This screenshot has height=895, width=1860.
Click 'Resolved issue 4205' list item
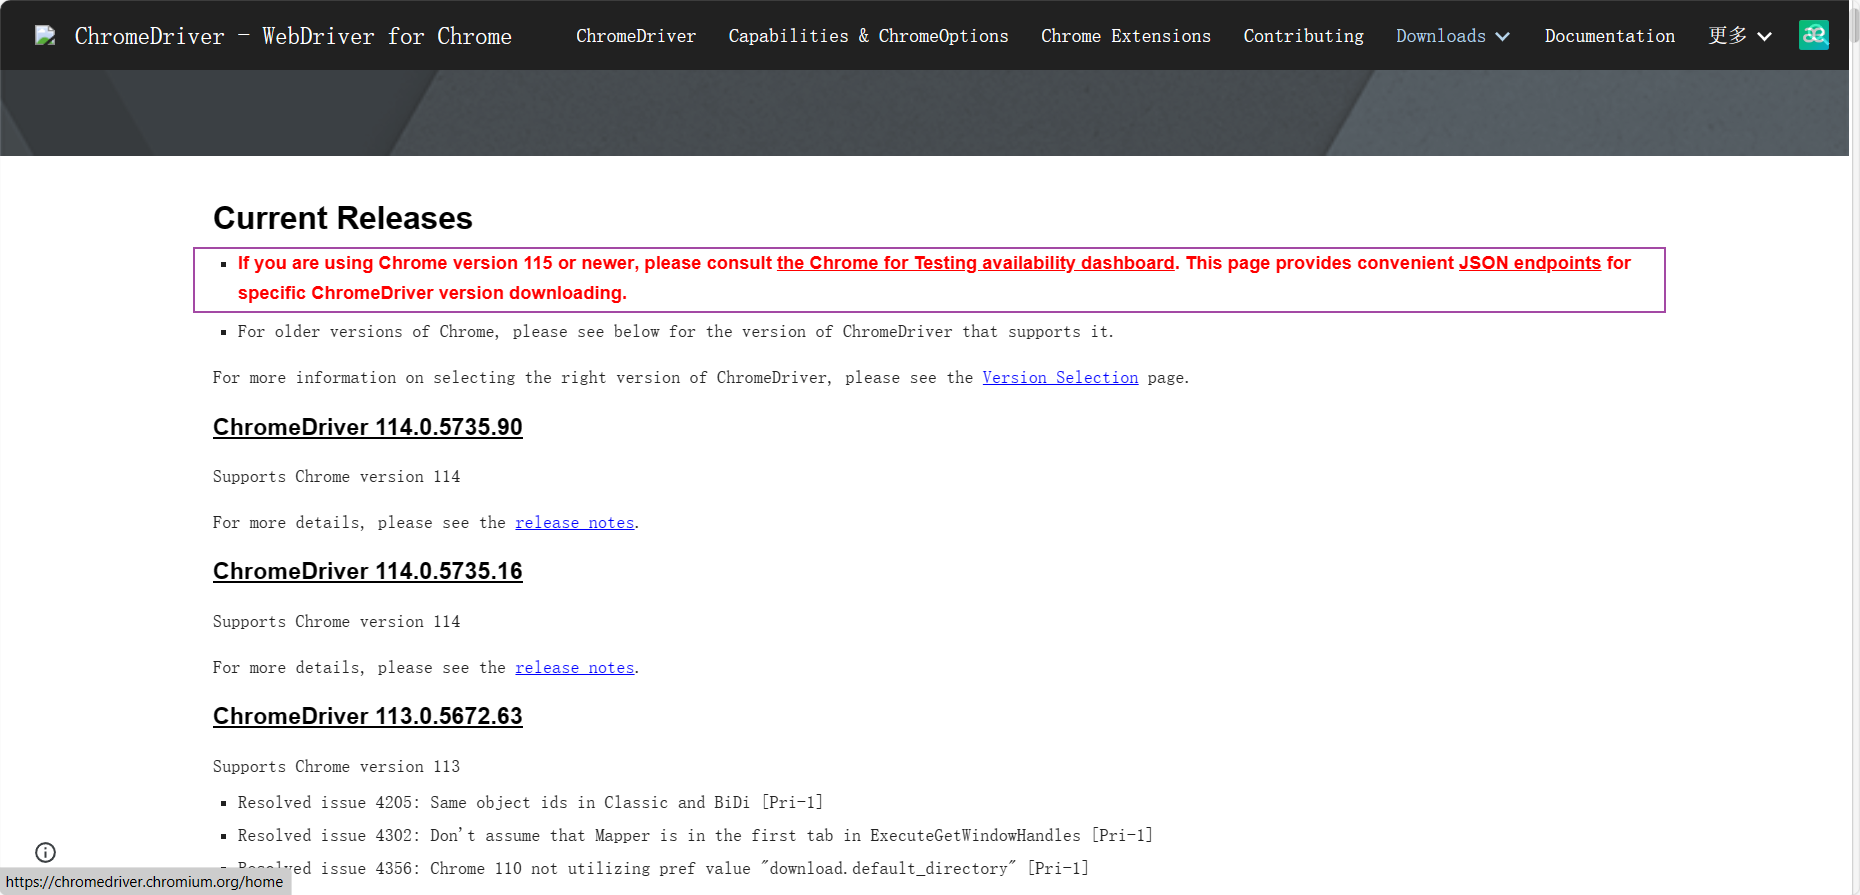pos(530,803)
